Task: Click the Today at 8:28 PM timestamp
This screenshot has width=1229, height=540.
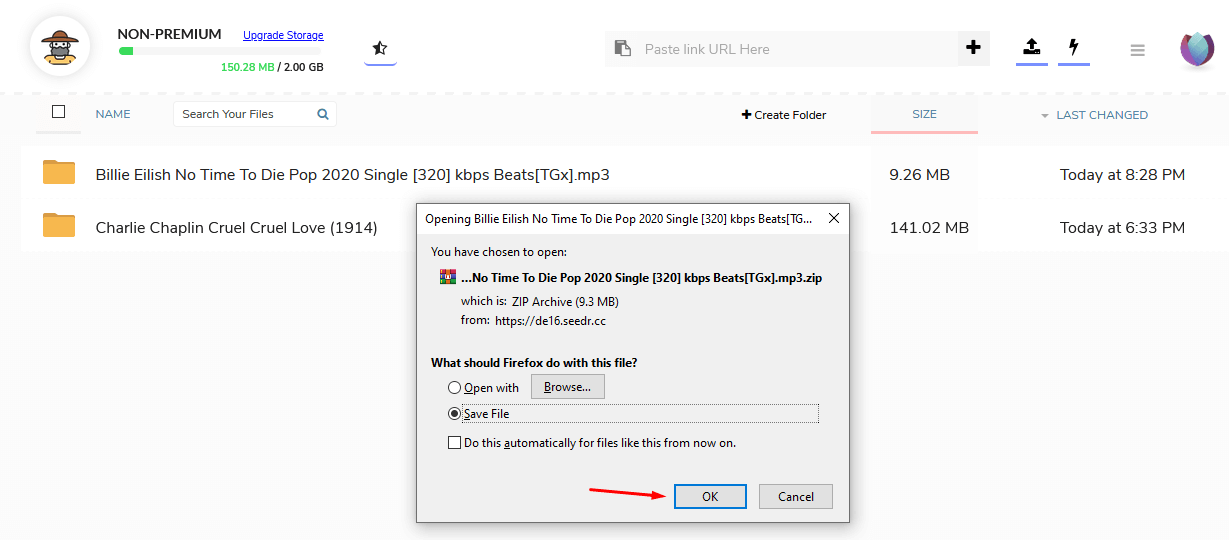Action: coord(1122,174)
